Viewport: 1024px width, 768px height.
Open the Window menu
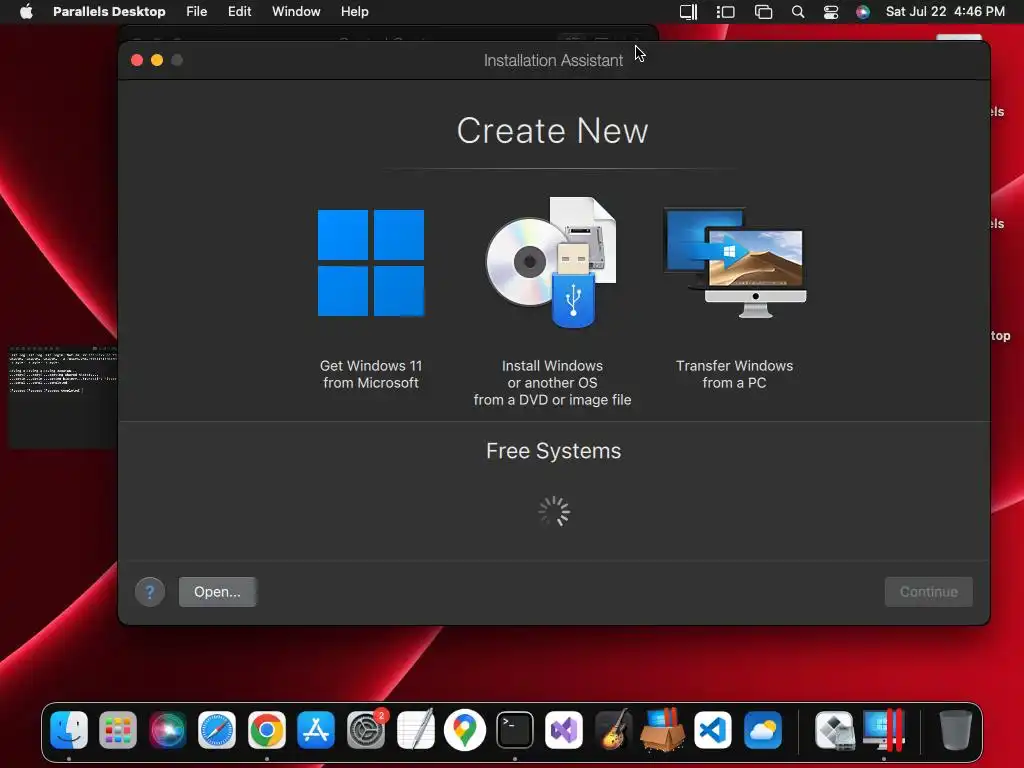coord(296,12)
